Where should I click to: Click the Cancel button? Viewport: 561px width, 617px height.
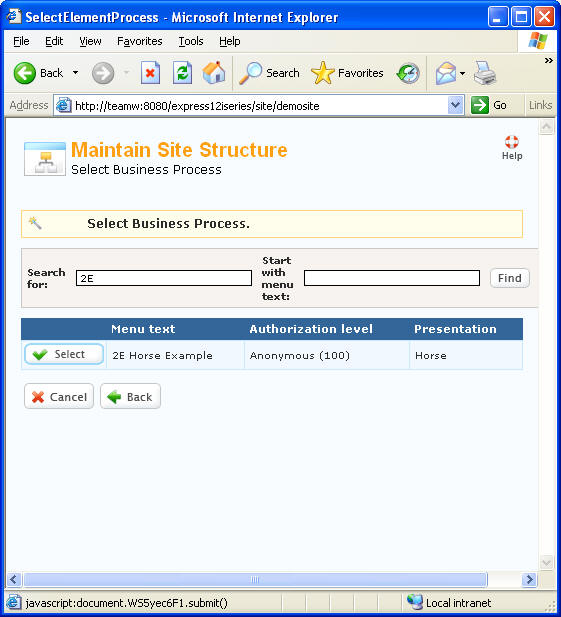(x=59, y=396)
